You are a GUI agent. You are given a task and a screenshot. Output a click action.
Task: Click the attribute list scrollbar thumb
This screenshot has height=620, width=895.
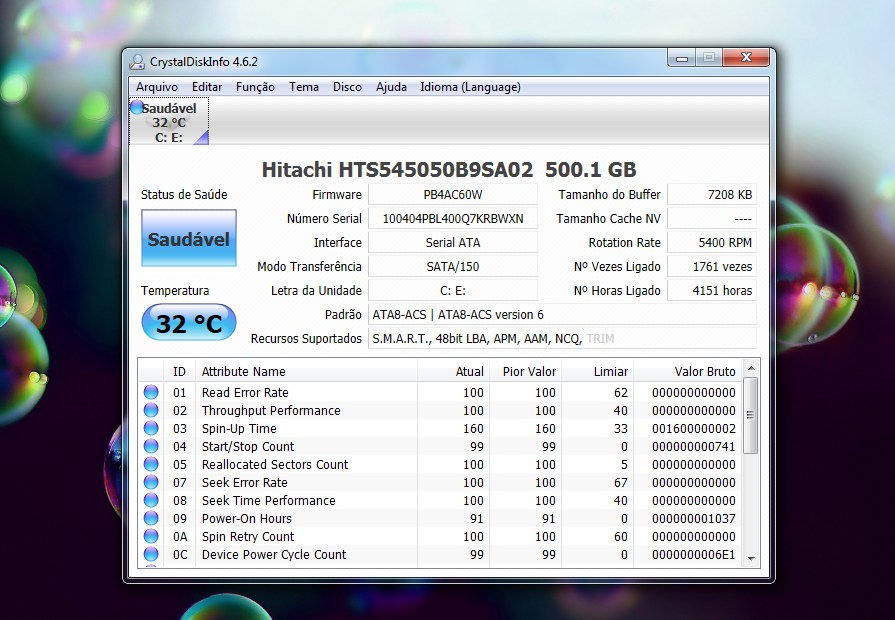click(751, 415)
